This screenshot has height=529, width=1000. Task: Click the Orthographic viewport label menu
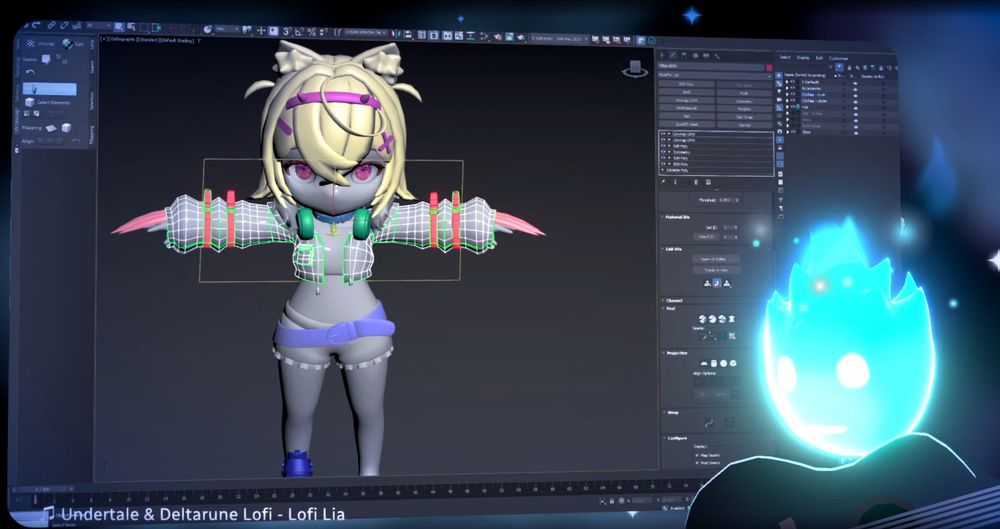coord(124,40)
